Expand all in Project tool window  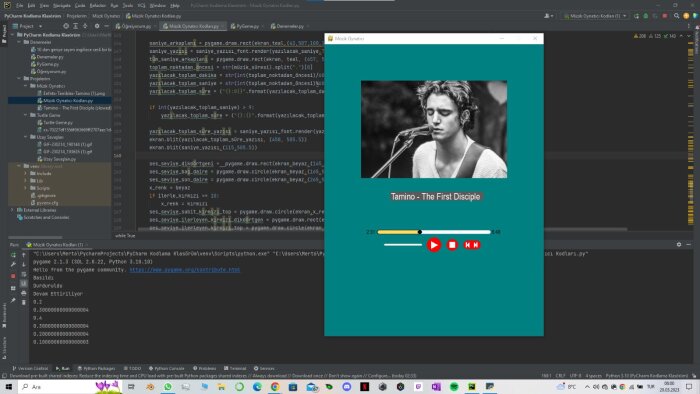click(x=75, y=26)
